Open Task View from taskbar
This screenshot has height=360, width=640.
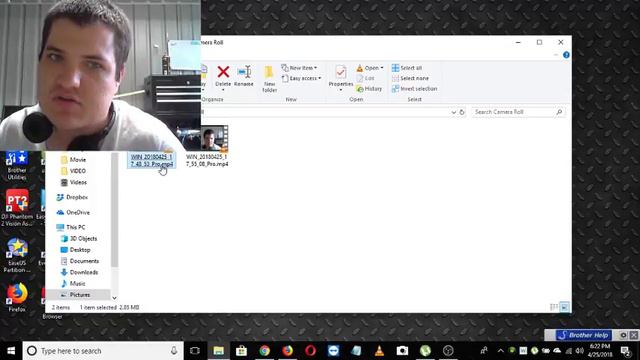(195, 351)
